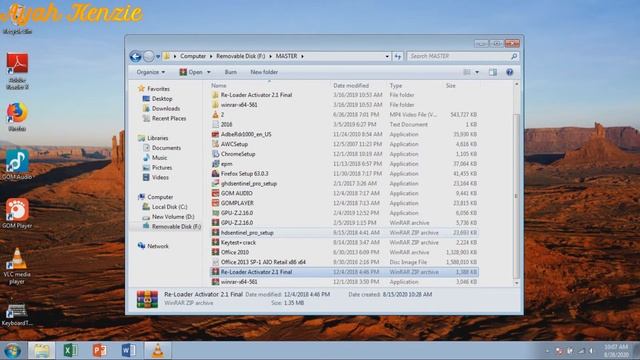
Task: Toggle the preview pane button
Action: coord(493,72)
